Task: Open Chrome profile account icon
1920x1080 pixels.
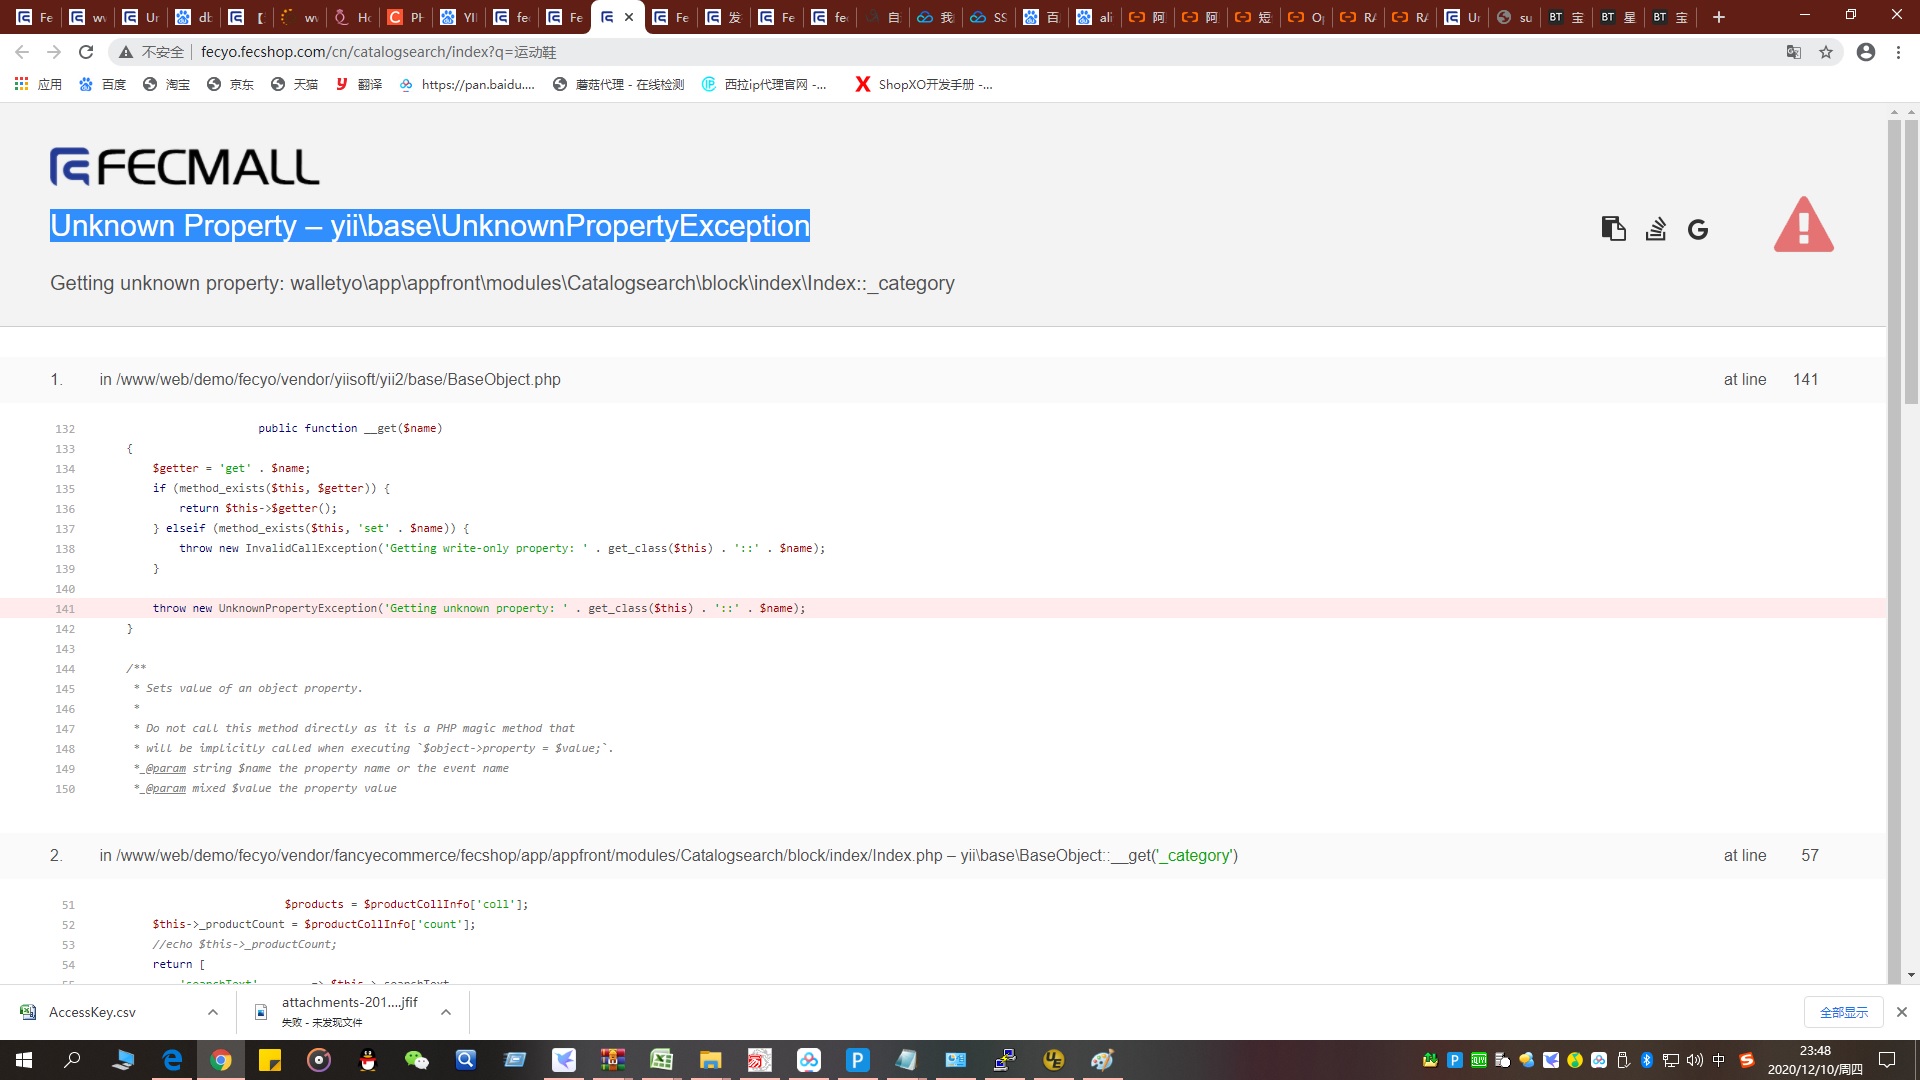Action: [x=1865, y=52]
